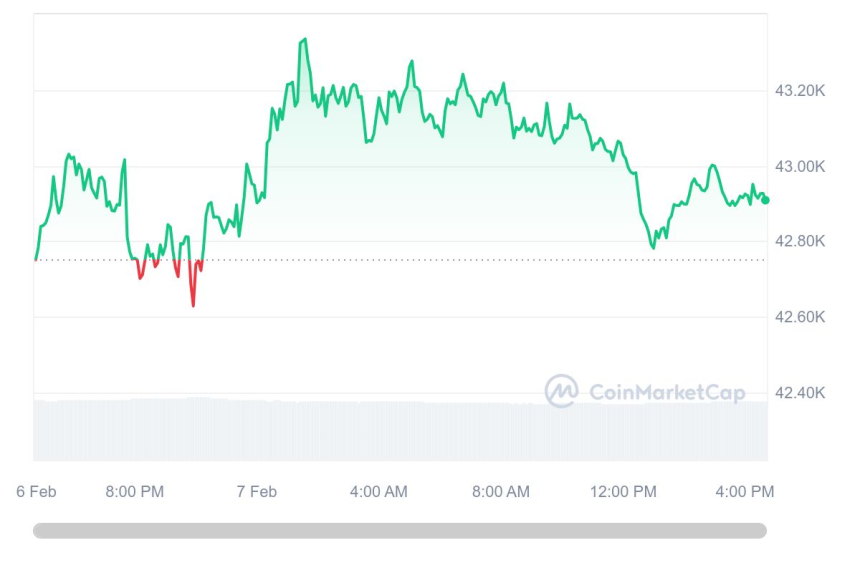The height and width of the screenshot is (573, 860).
Task: Click the 42.80K price axis label
Action: point(800,241)
